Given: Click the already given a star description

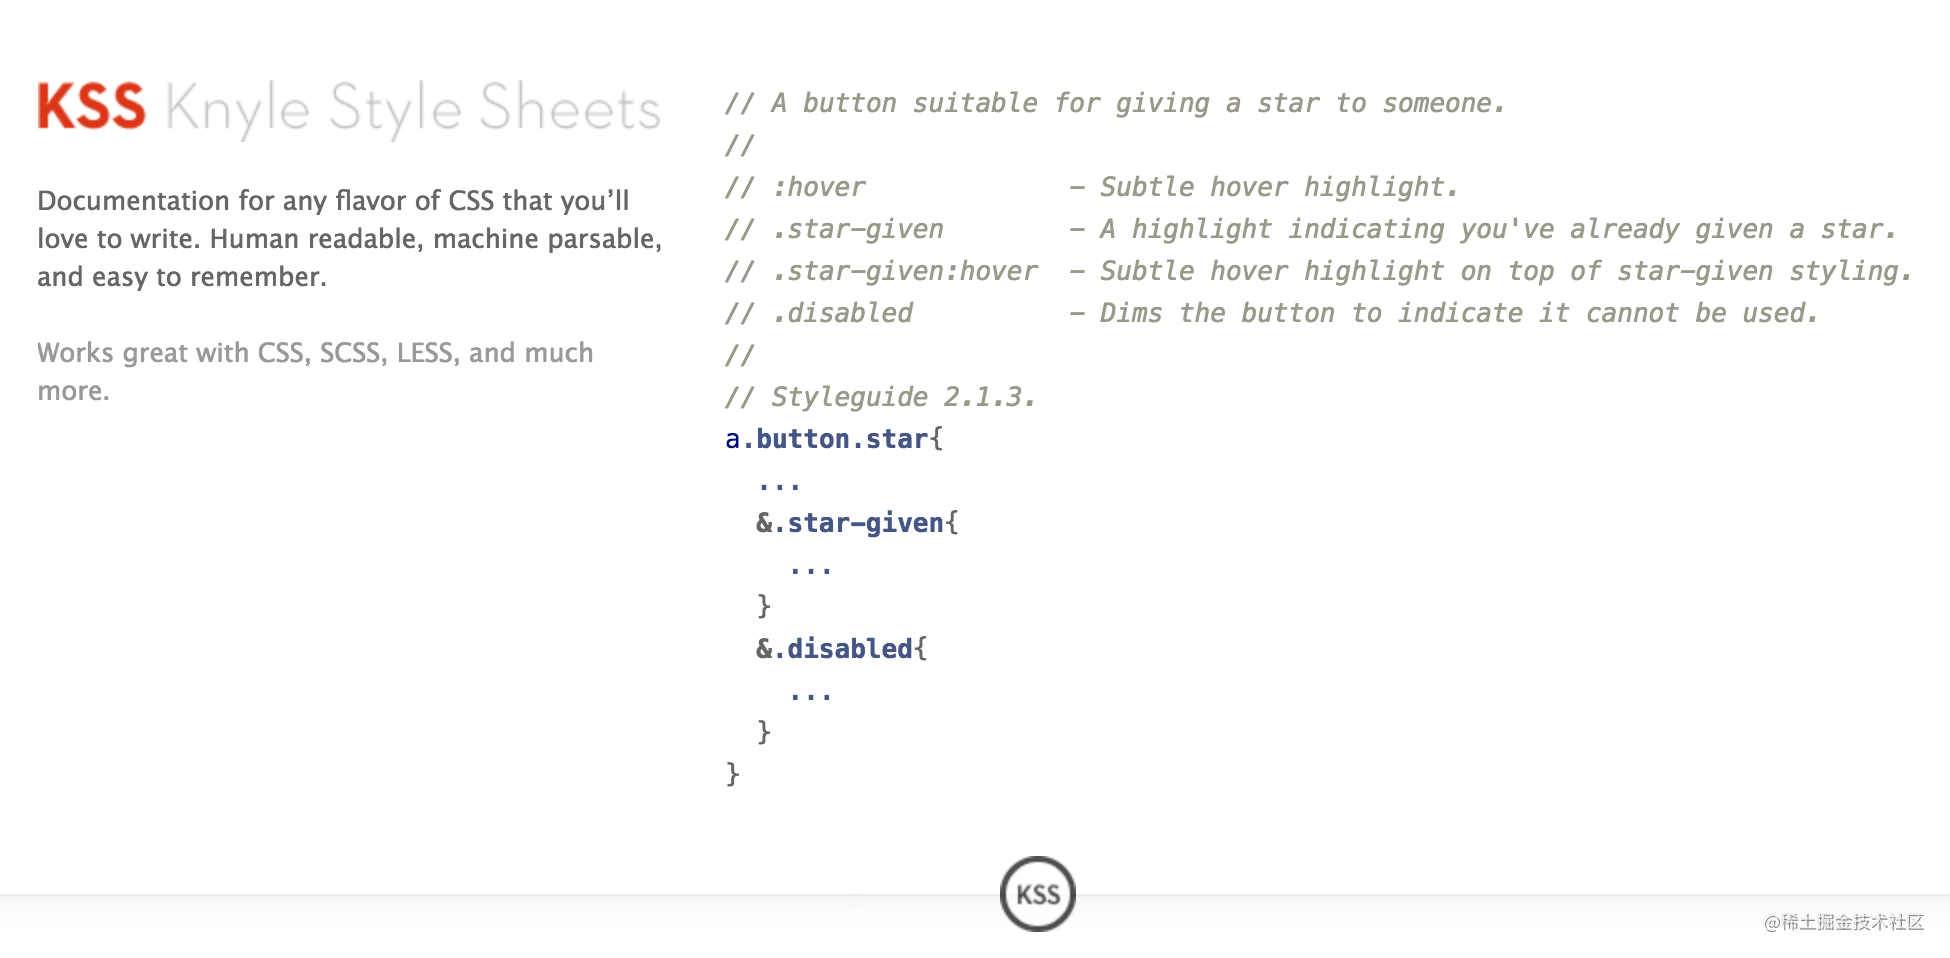Looking at the screenshot, I should [x=1498, y=229].
